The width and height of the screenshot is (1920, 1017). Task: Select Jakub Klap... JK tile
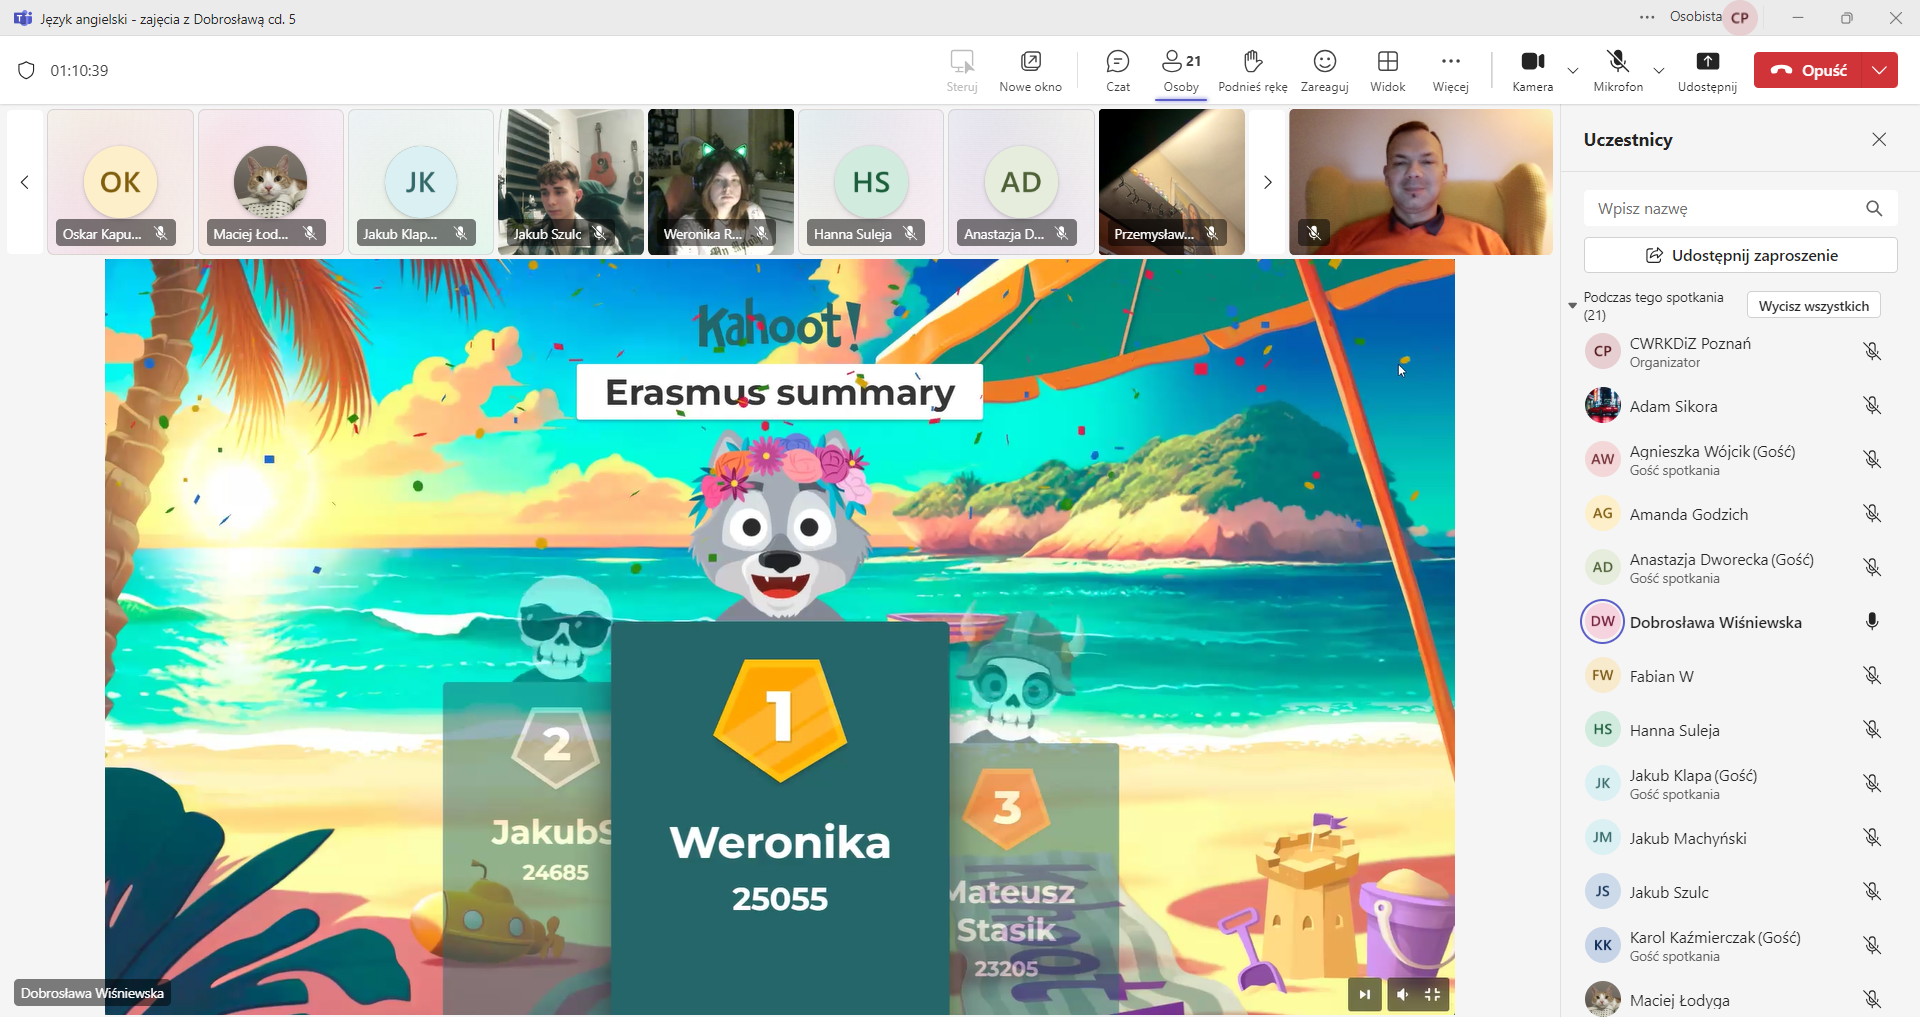tap(421, 182)
